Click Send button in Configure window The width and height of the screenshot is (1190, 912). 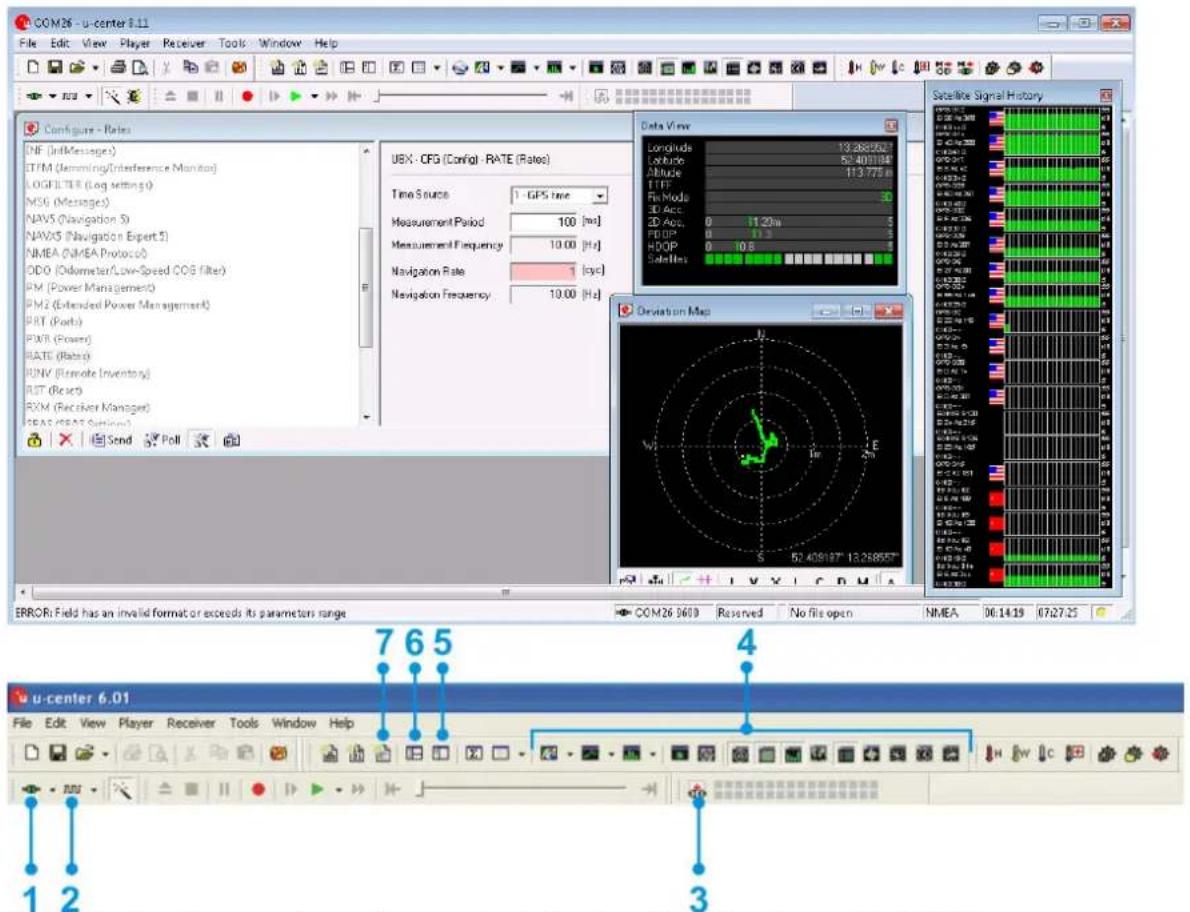[x=112, y=440]
